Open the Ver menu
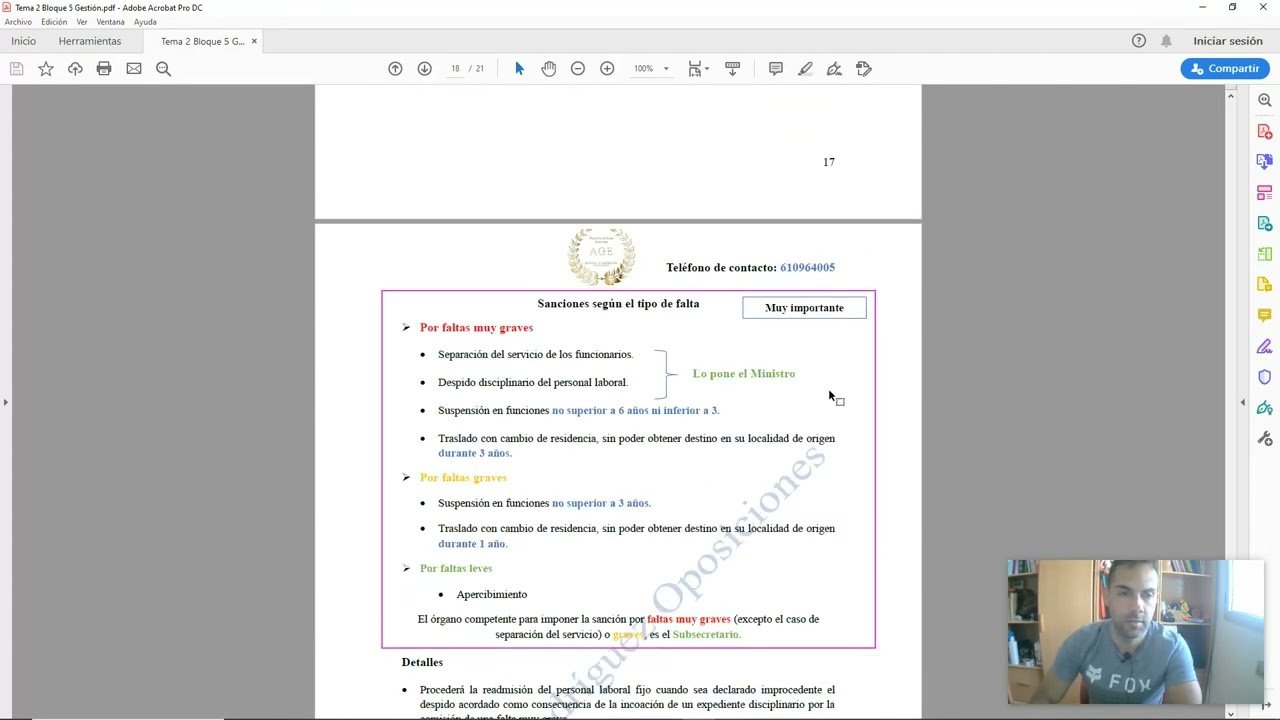 click(82, 22)
